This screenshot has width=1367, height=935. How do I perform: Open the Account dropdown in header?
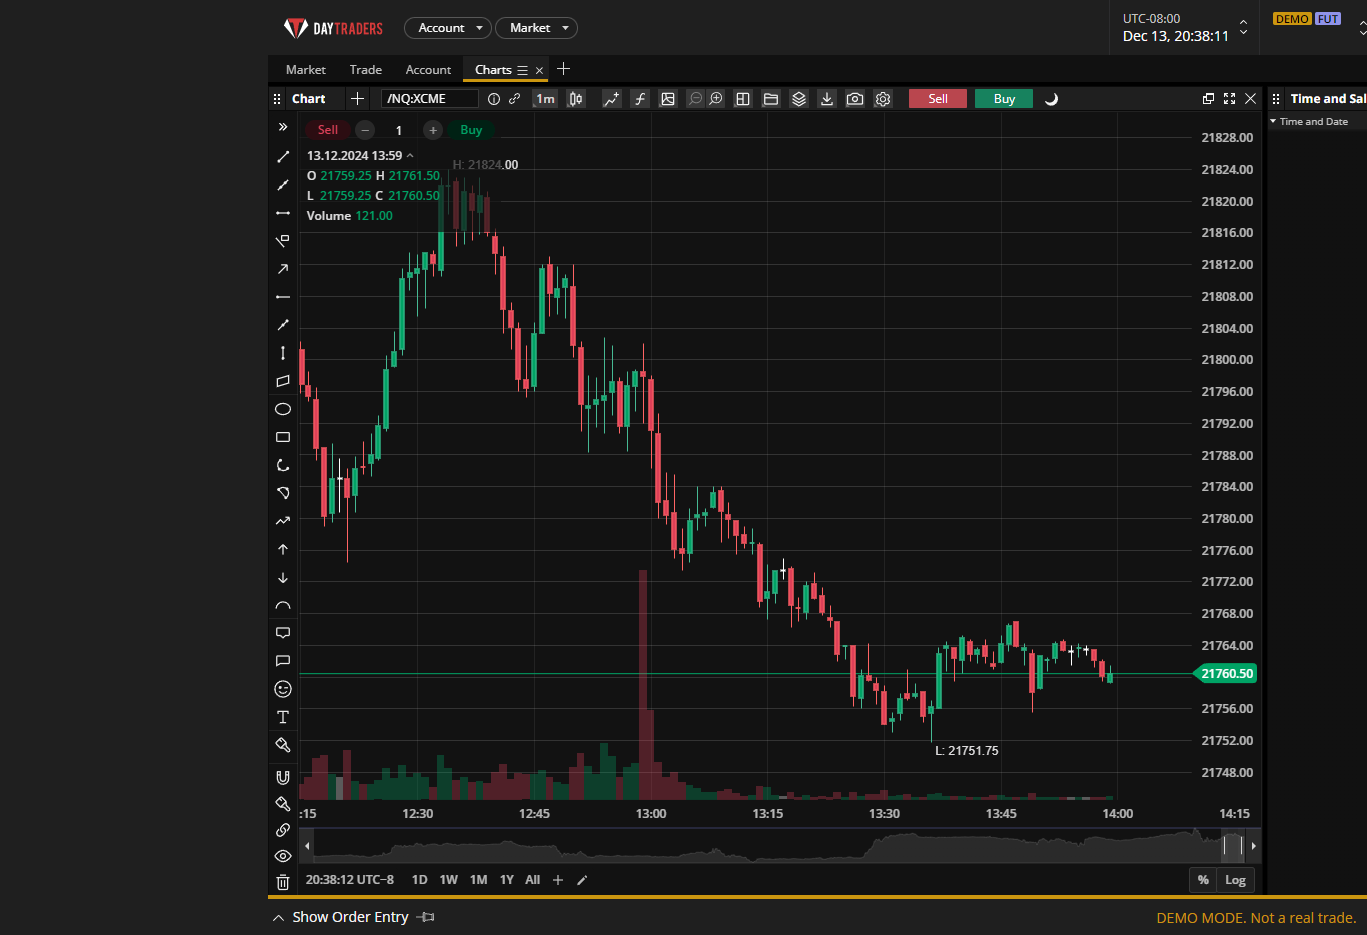click(x=447, y=28)
